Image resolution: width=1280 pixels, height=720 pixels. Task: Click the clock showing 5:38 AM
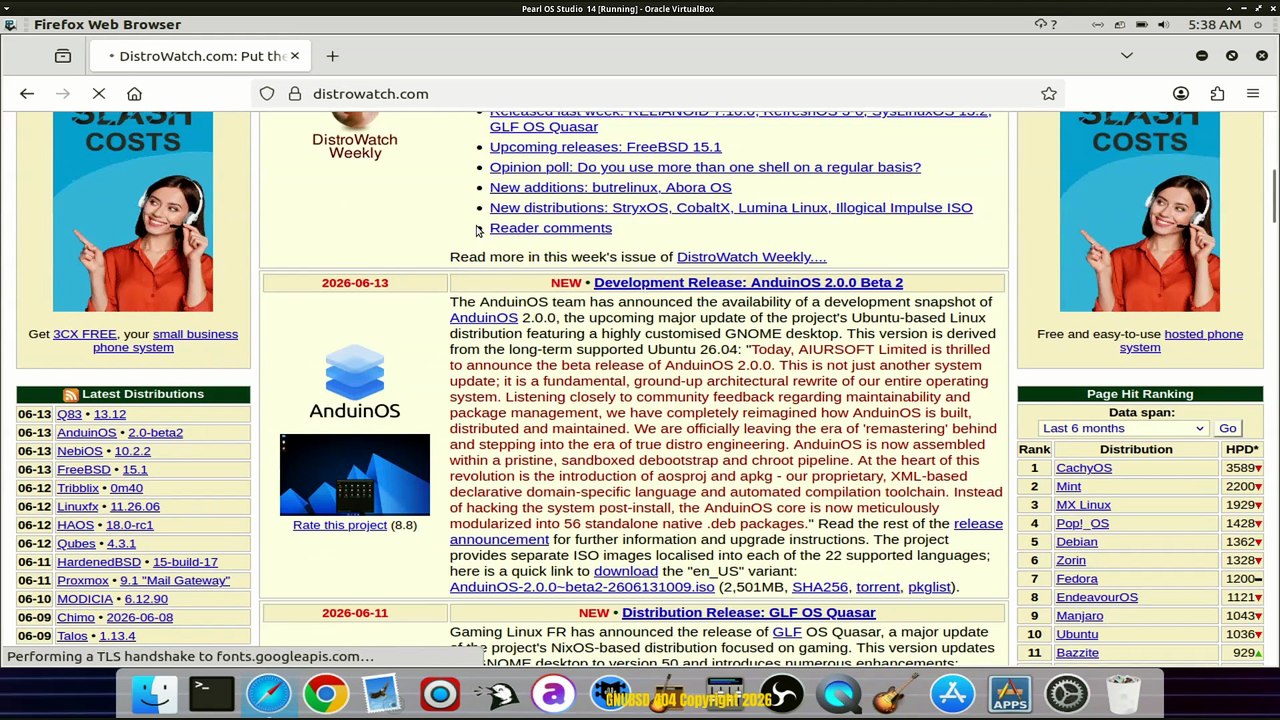1213,24
